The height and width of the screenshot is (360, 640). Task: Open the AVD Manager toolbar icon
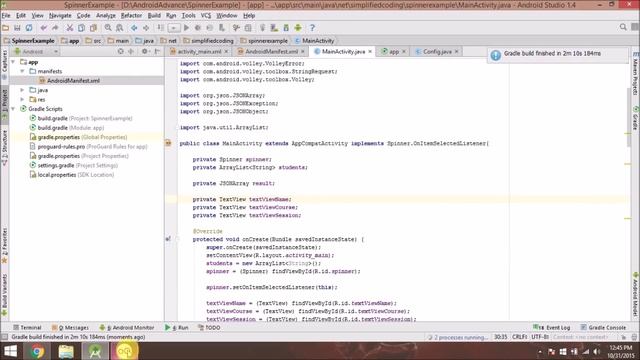pyautogui.click(x=274, y=28)
